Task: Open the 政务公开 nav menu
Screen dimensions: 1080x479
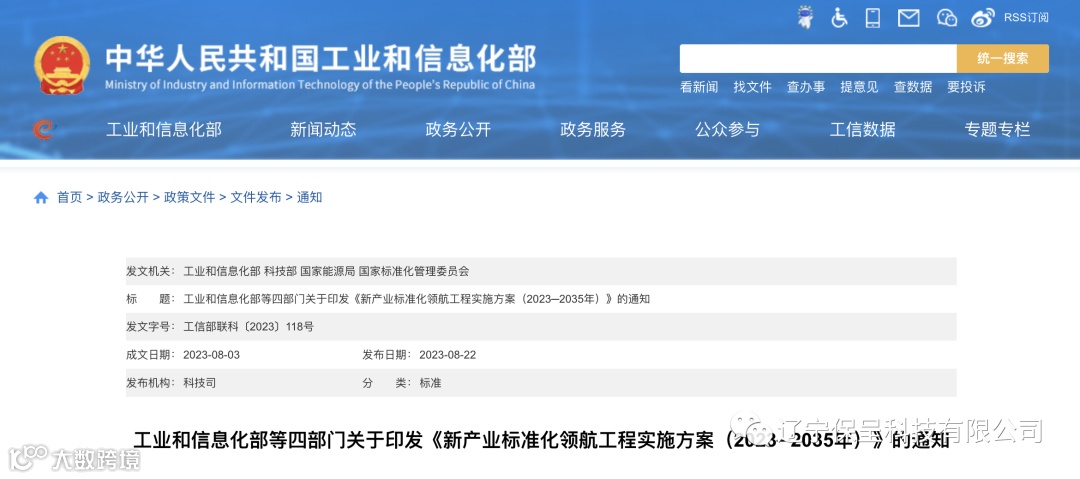Action: [x=458, y=129]
